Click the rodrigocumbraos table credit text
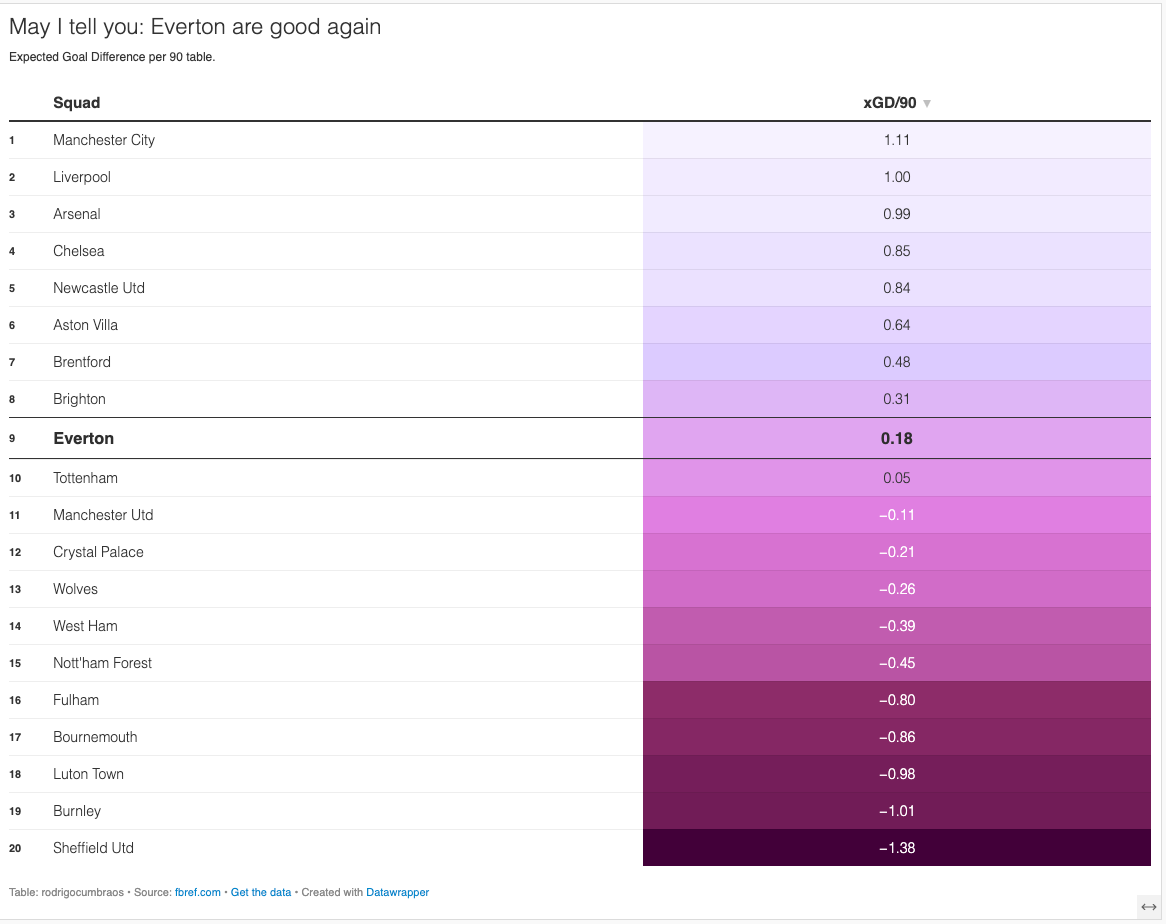 pos(83,892)
